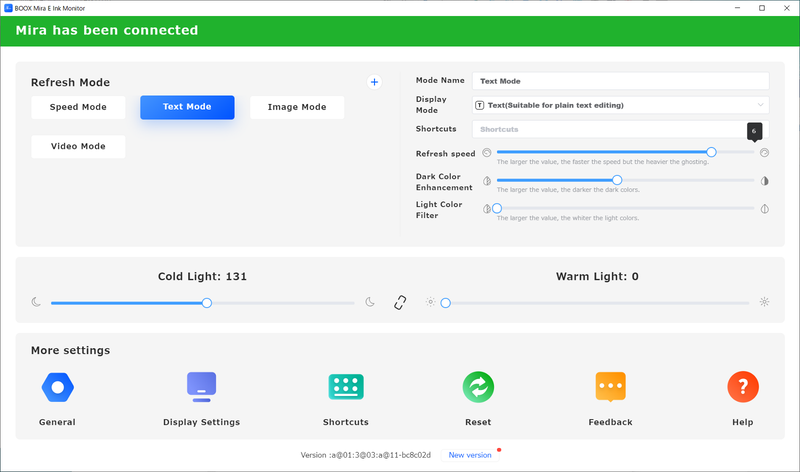Expand the Display Mode dropdown

(x=620, y=105)
